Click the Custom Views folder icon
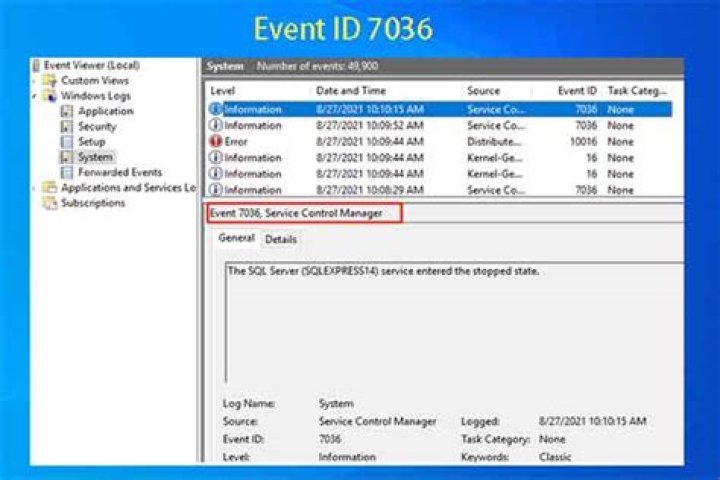The height and width of the screenshot is (480, 720). click(x=50, y=81)
